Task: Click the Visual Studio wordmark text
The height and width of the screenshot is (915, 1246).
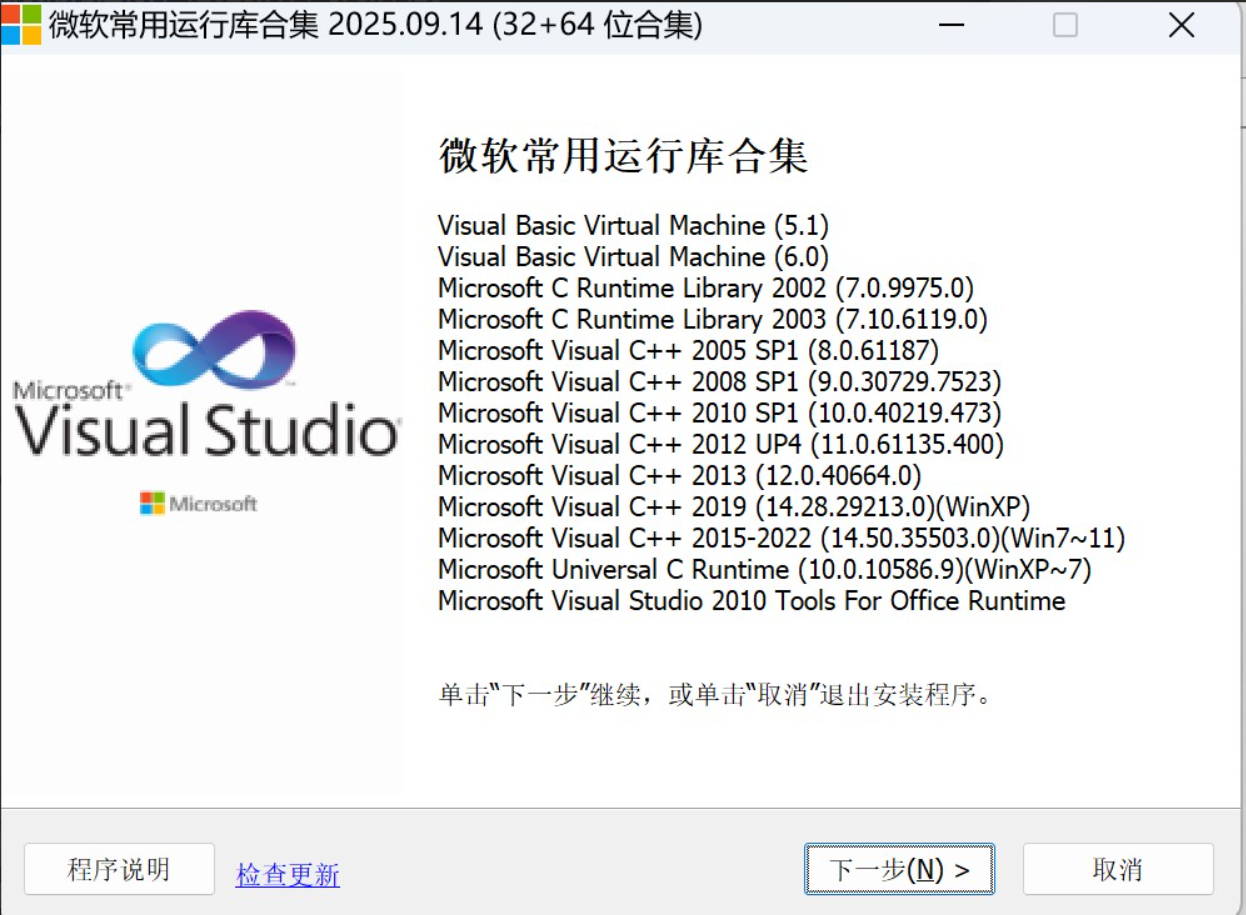Action: (x=208, y=431)
